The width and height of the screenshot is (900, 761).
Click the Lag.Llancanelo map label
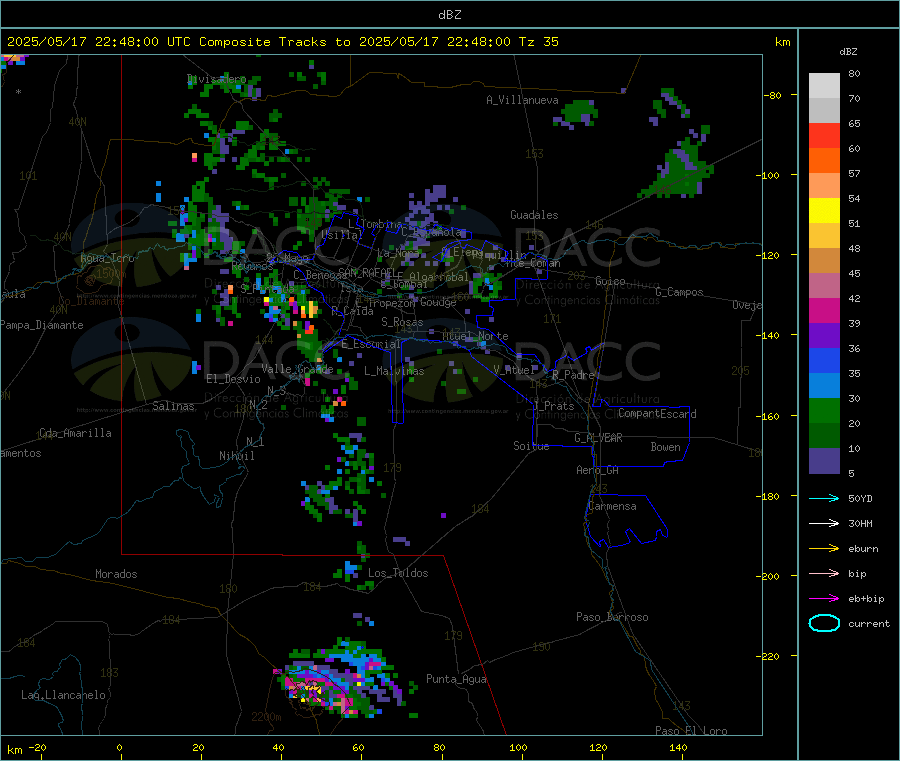pos(63,695)
